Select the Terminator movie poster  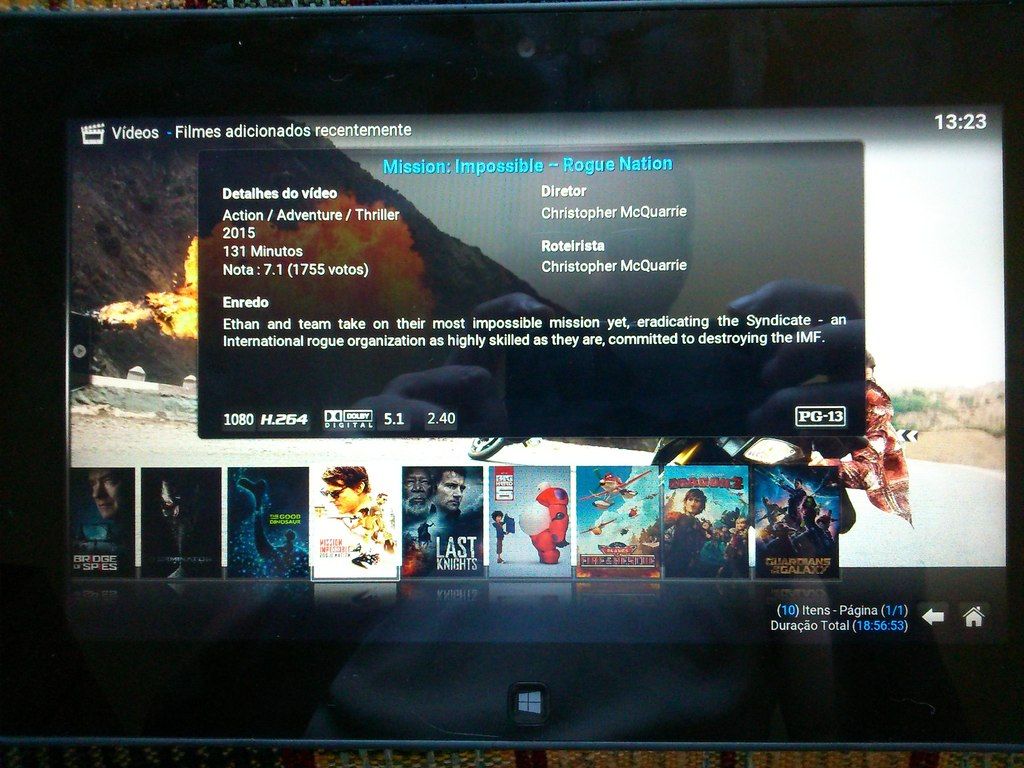181,522
